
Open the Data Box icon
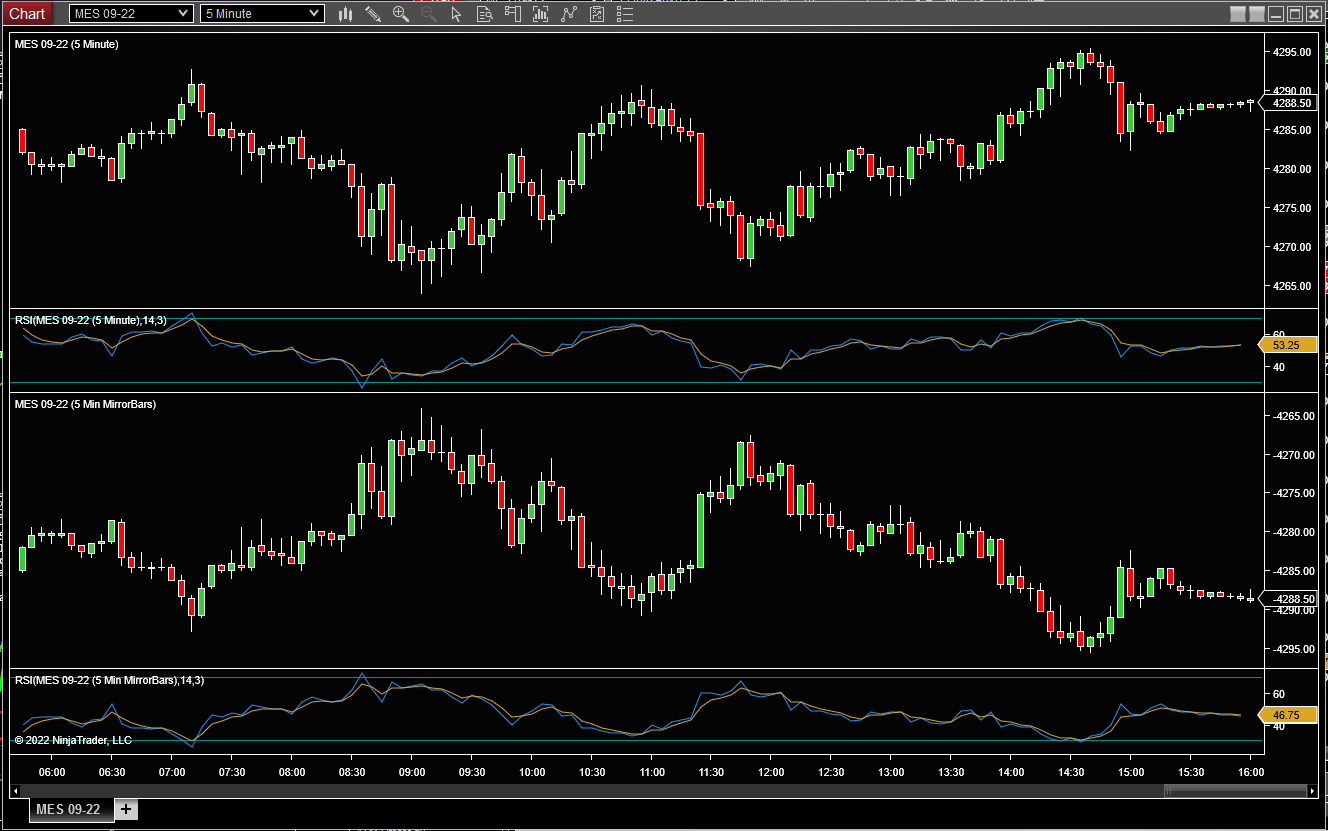coord(485,14)
